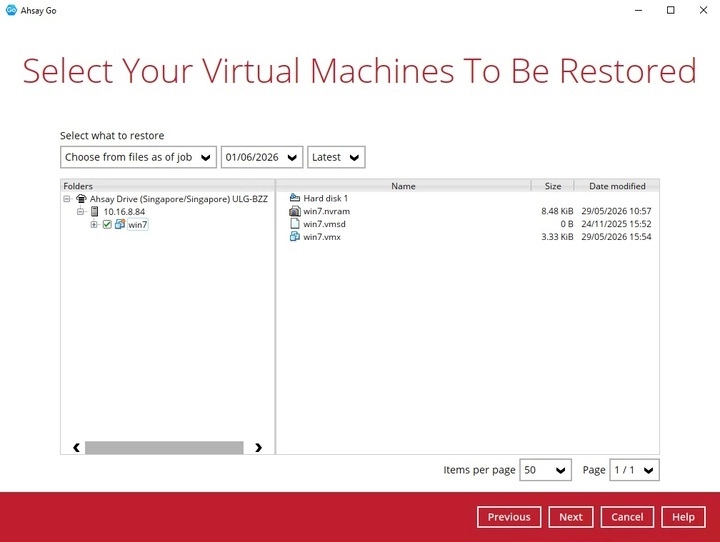Click the Previous button
The image size is (720, 542).
[x=509, y=517]
